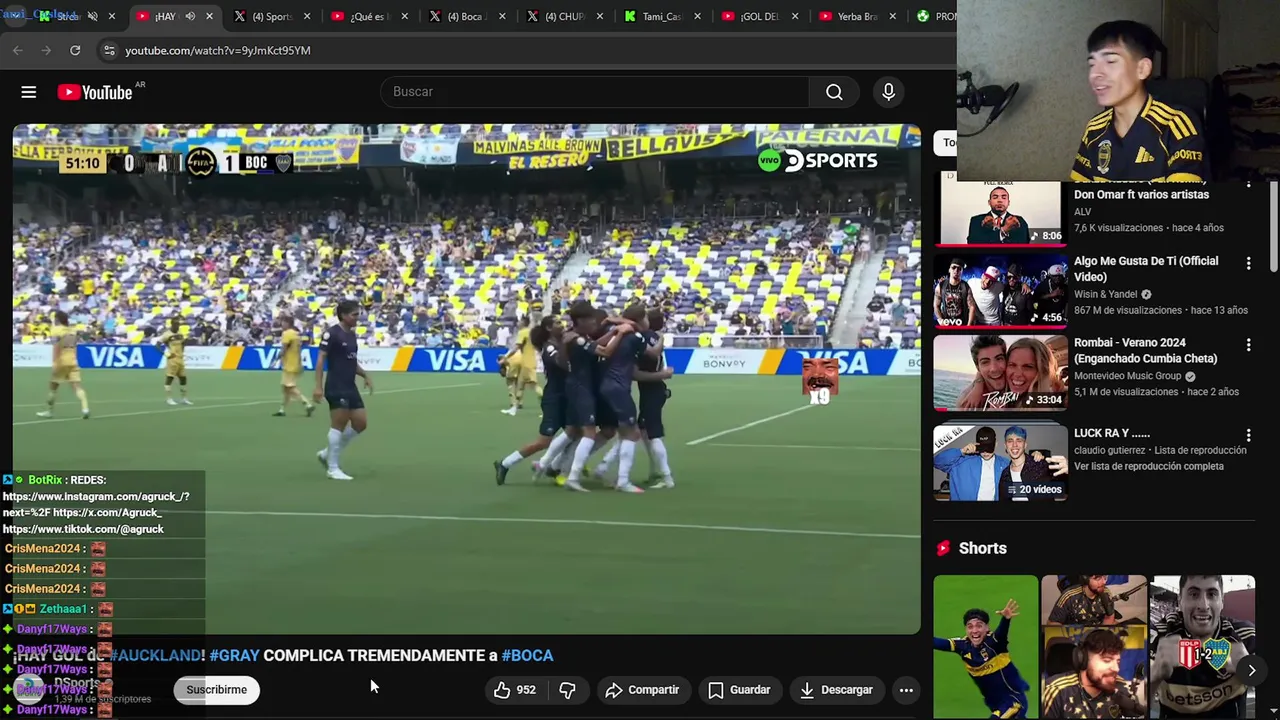1280x720 pixels.
Task: Open site information icon in address bar
Action: click(x=109, y=50)
